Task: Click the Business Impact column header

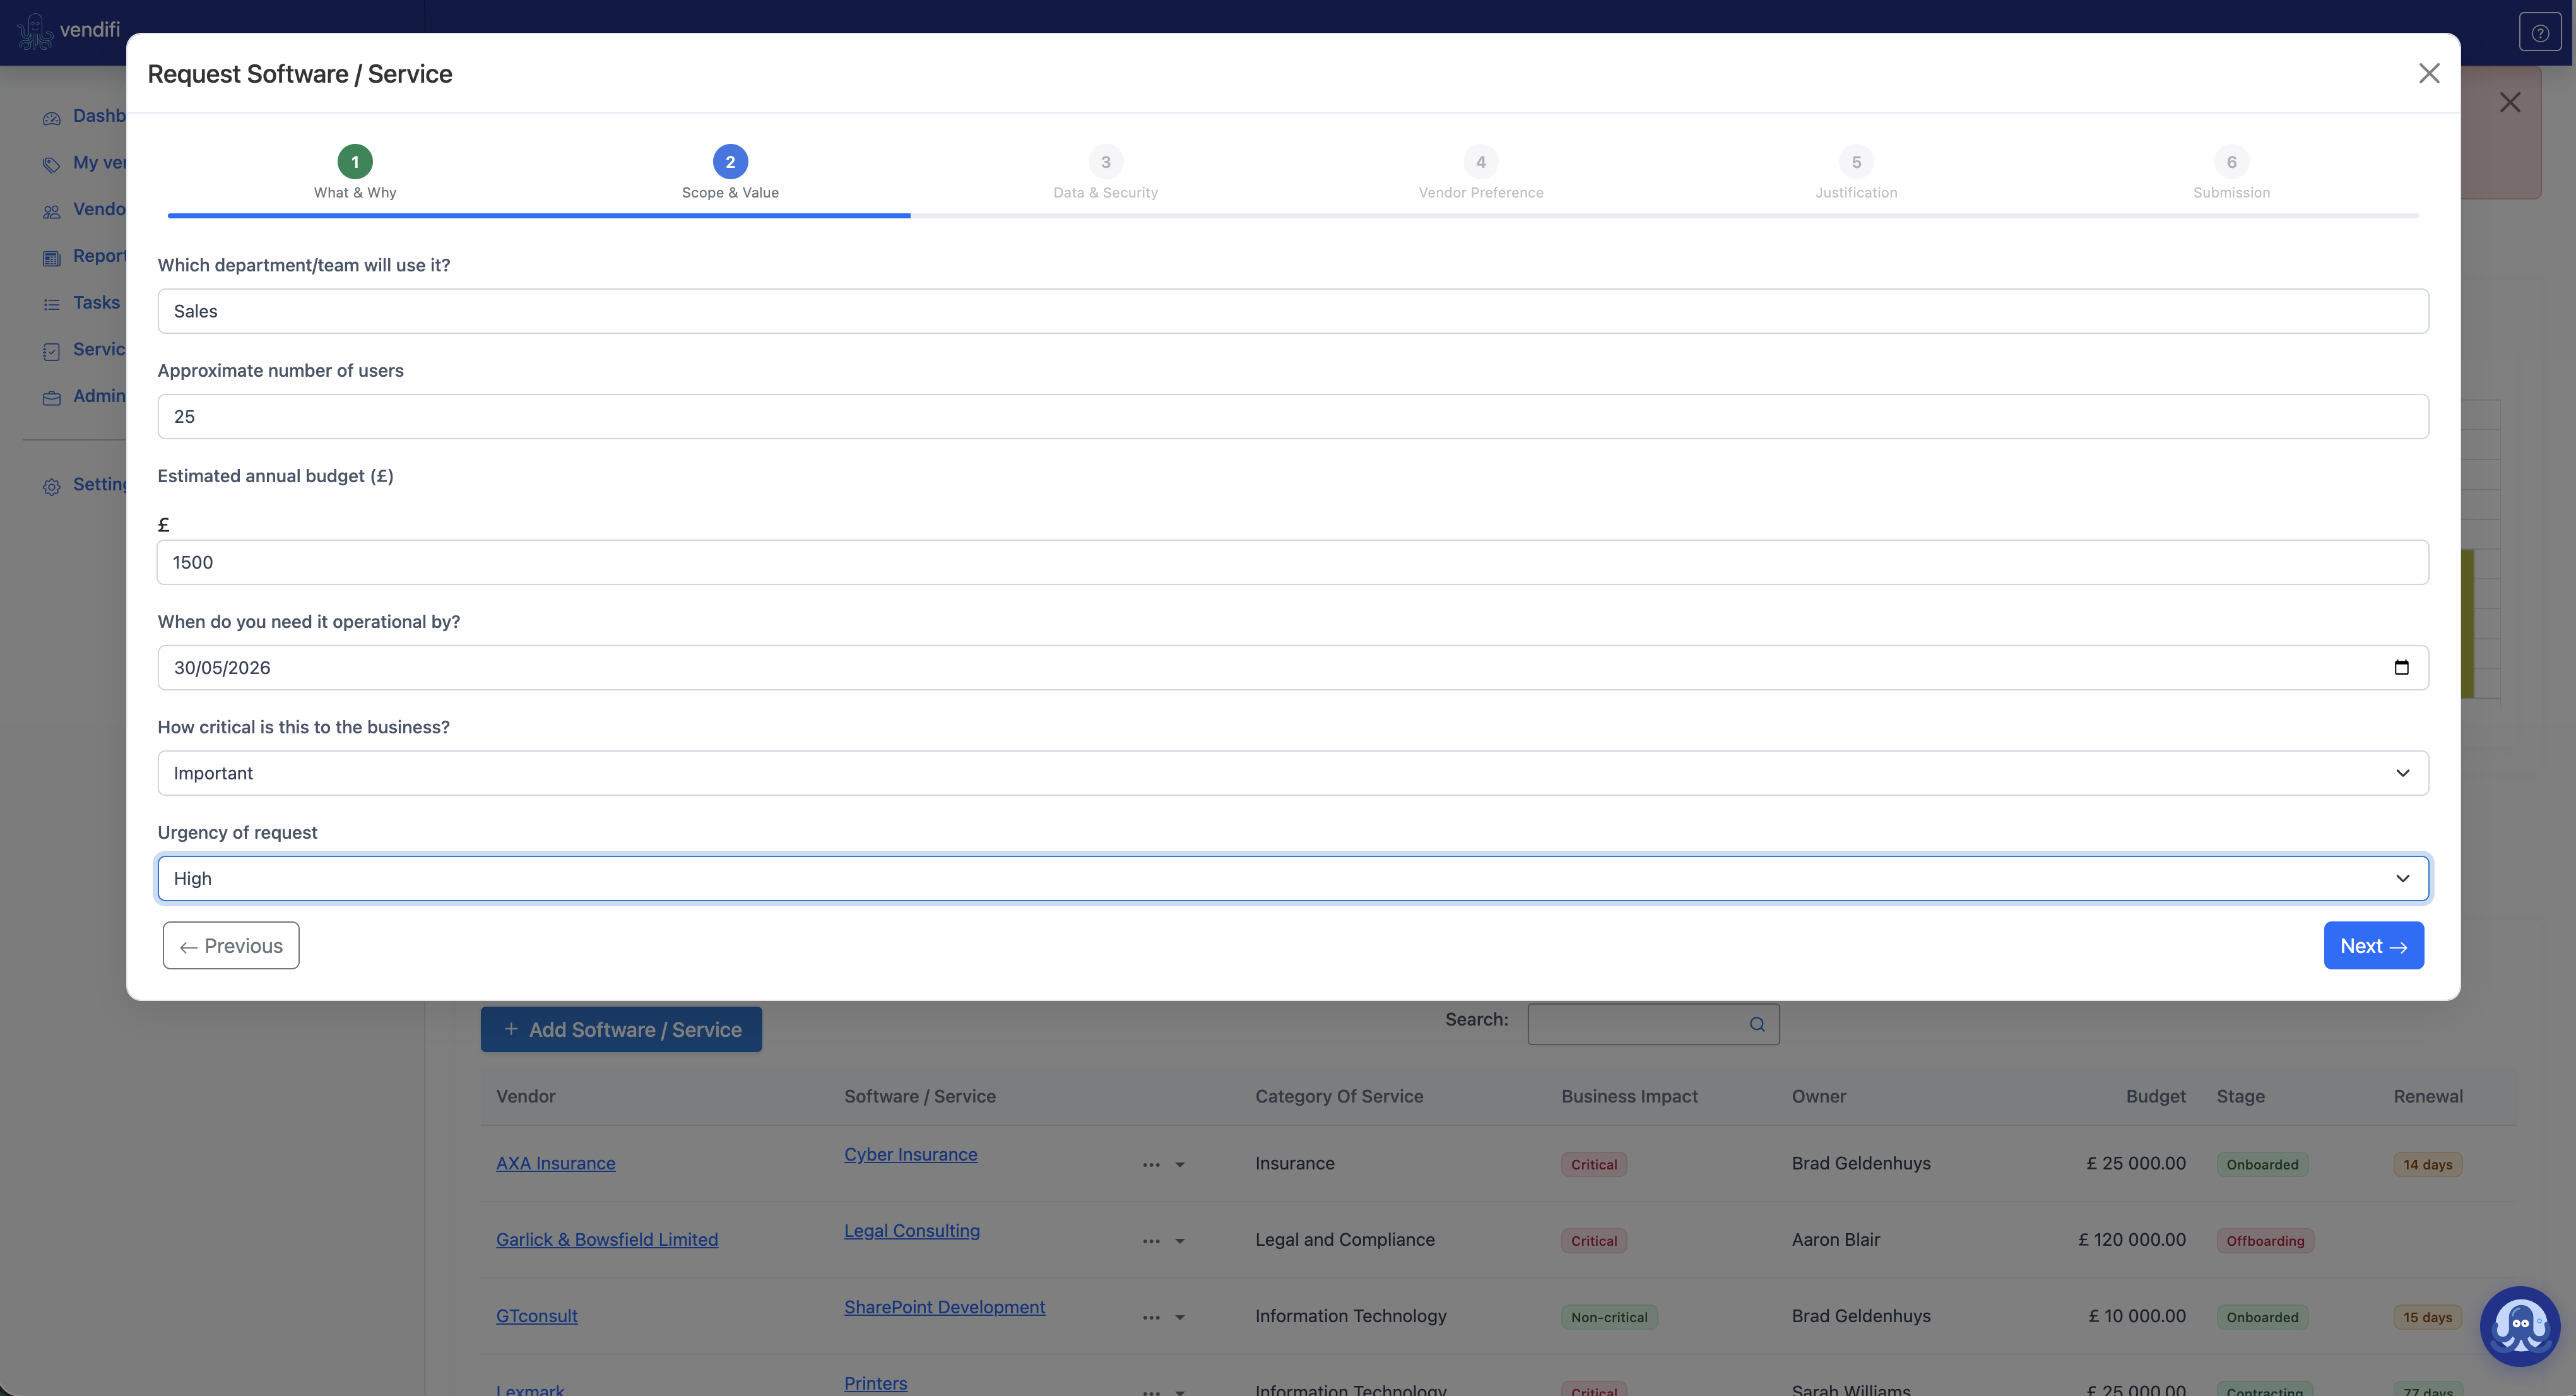Action: click(x=1630, y=1096)
